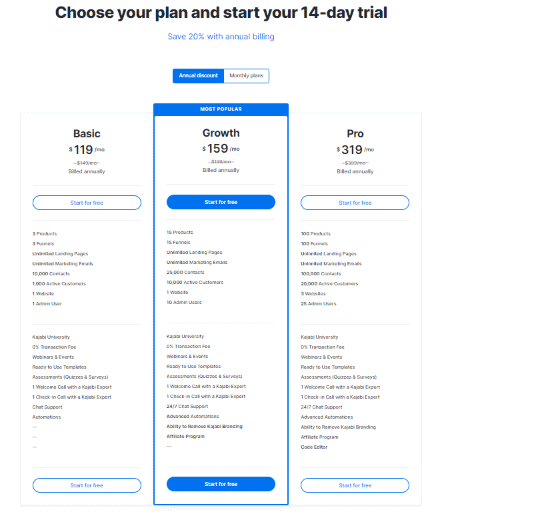Click 24/7 Chat Support in Pro plan
This screenshot has height=512, width=550.
pyautogui.click(x=321, y=407)
